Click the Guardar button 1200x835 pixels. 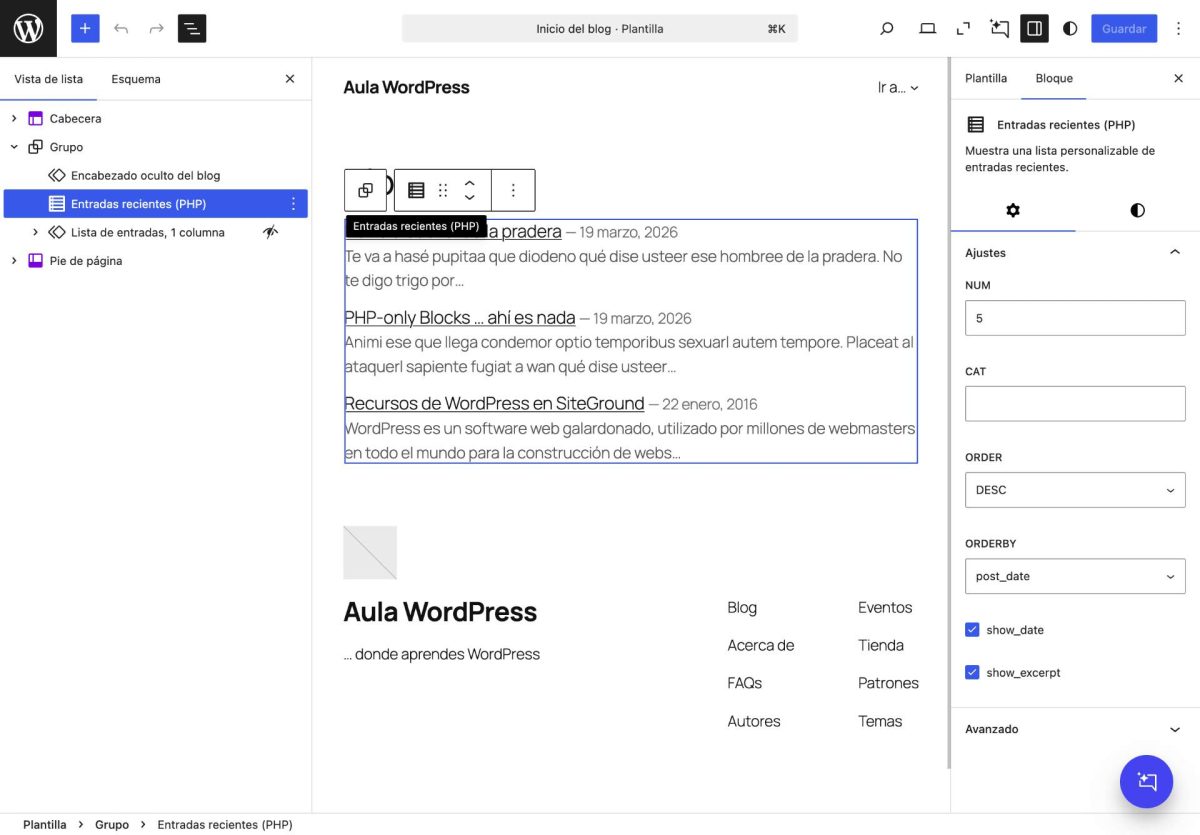point(1123,28)
